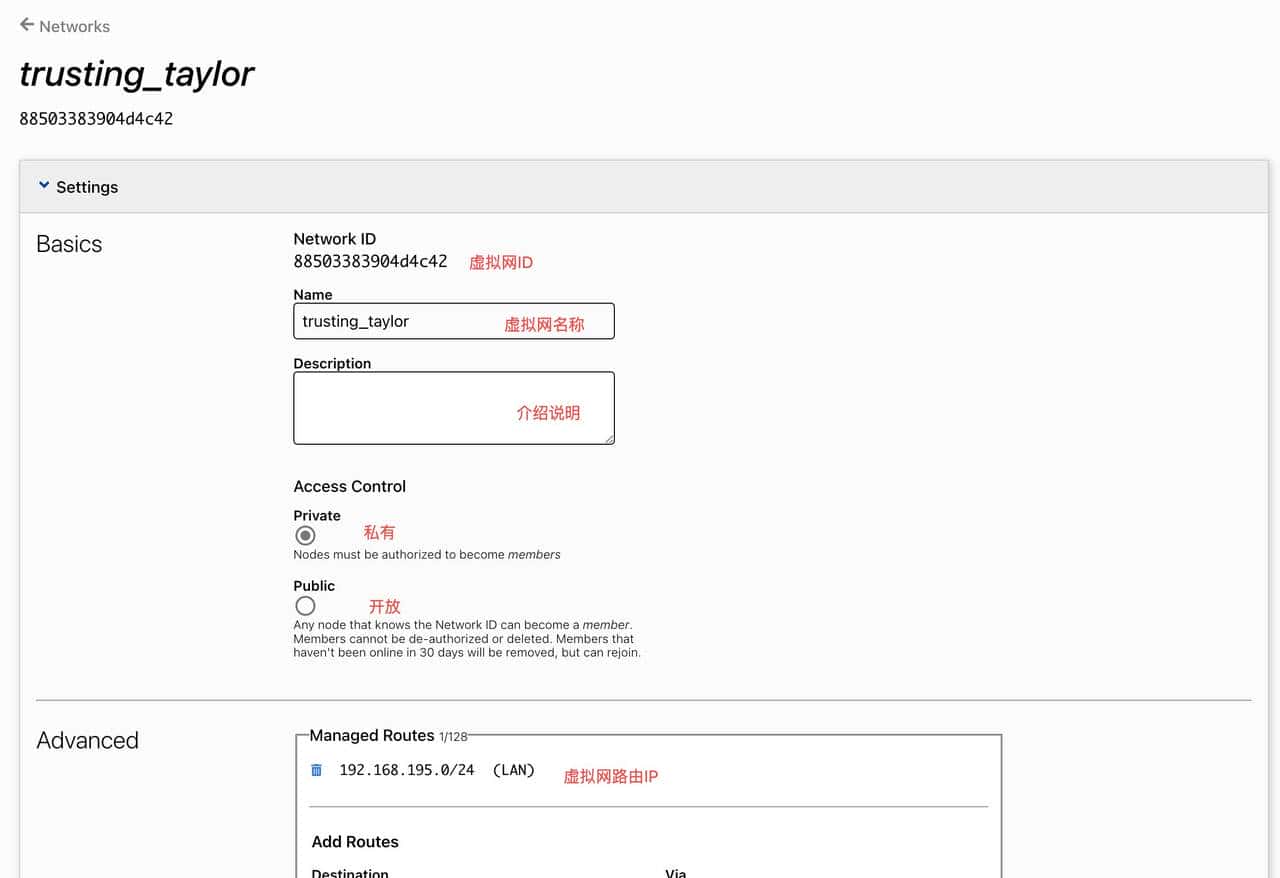Click the Network ID value under Basics
The image size is (1280, 878).
(x=370, y=261)
